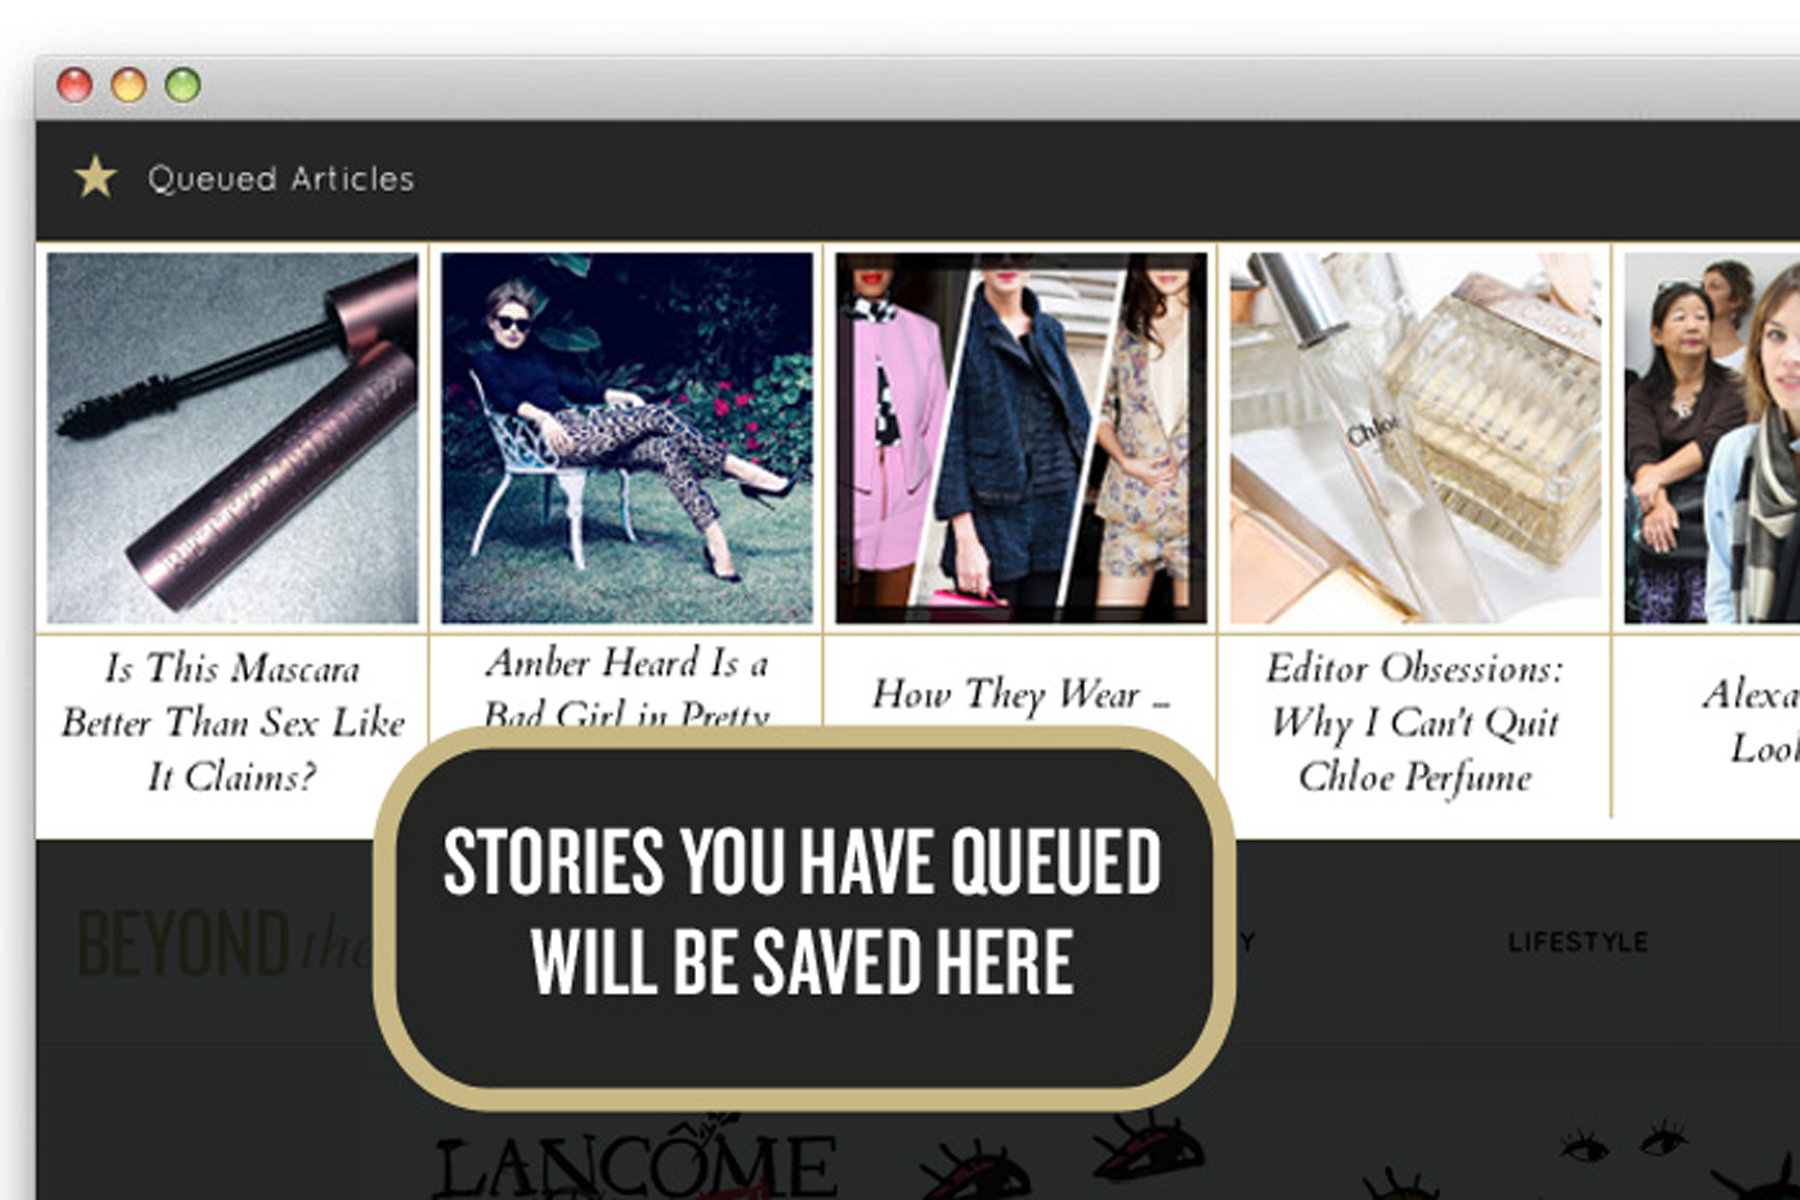Open the 'How They Wear' headline link

tap(1021, 693)
